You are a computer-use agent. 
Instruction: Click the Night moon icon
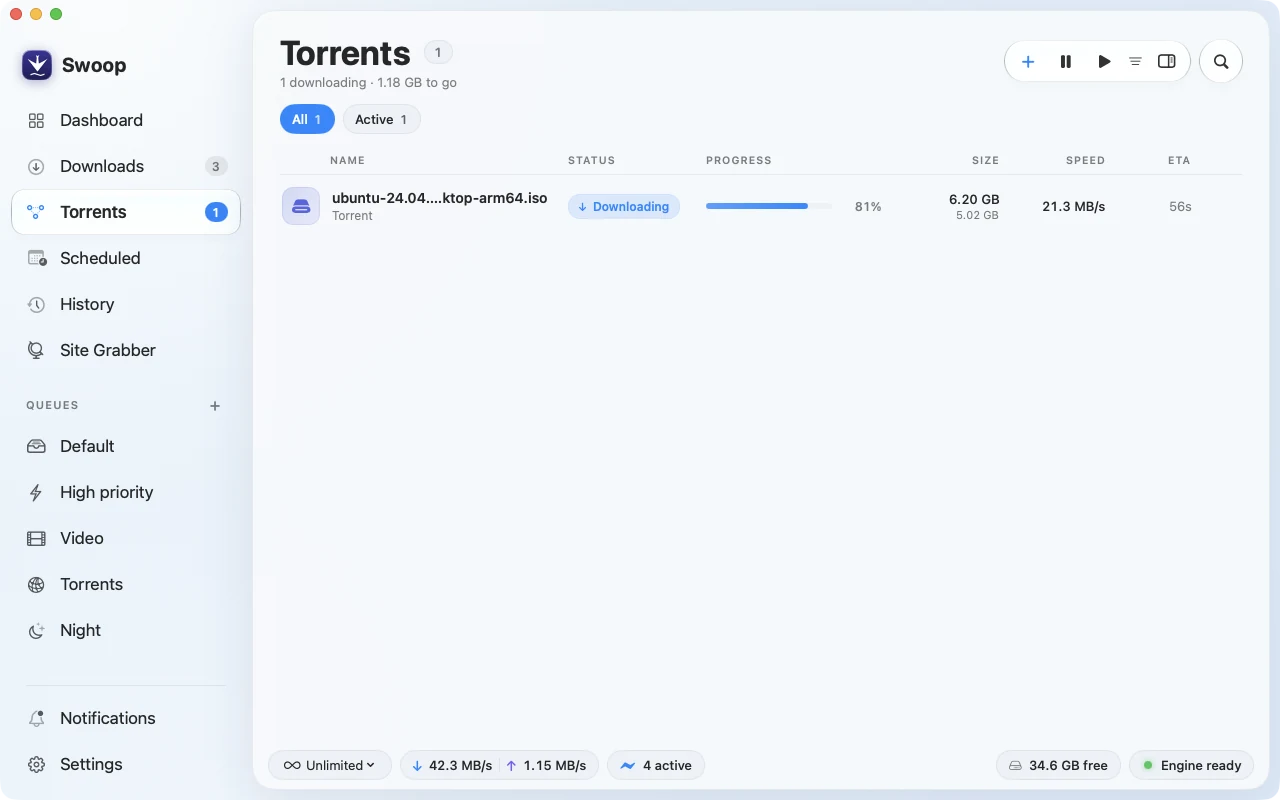(x=36, y=630)
